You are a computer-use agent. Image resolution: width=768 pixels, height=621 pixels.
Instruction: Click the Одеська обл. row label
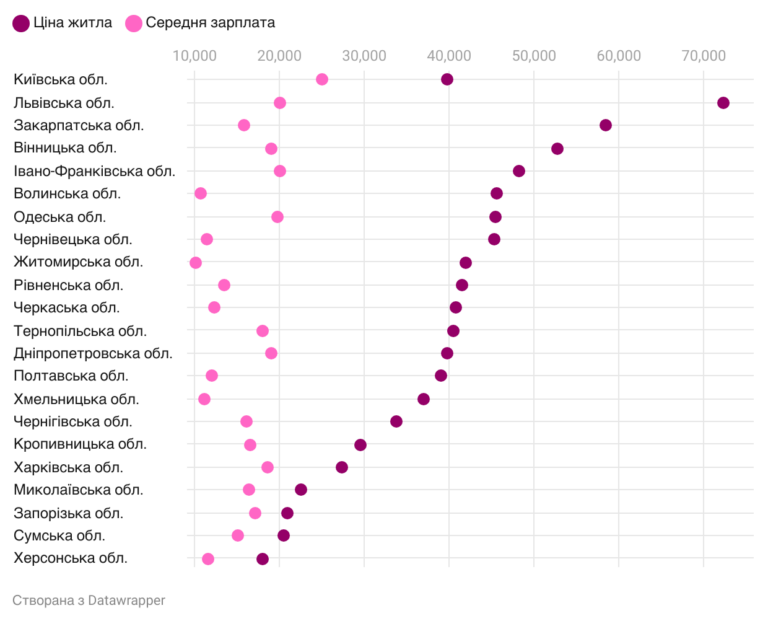pyautogui.click(x=60, y=217)
